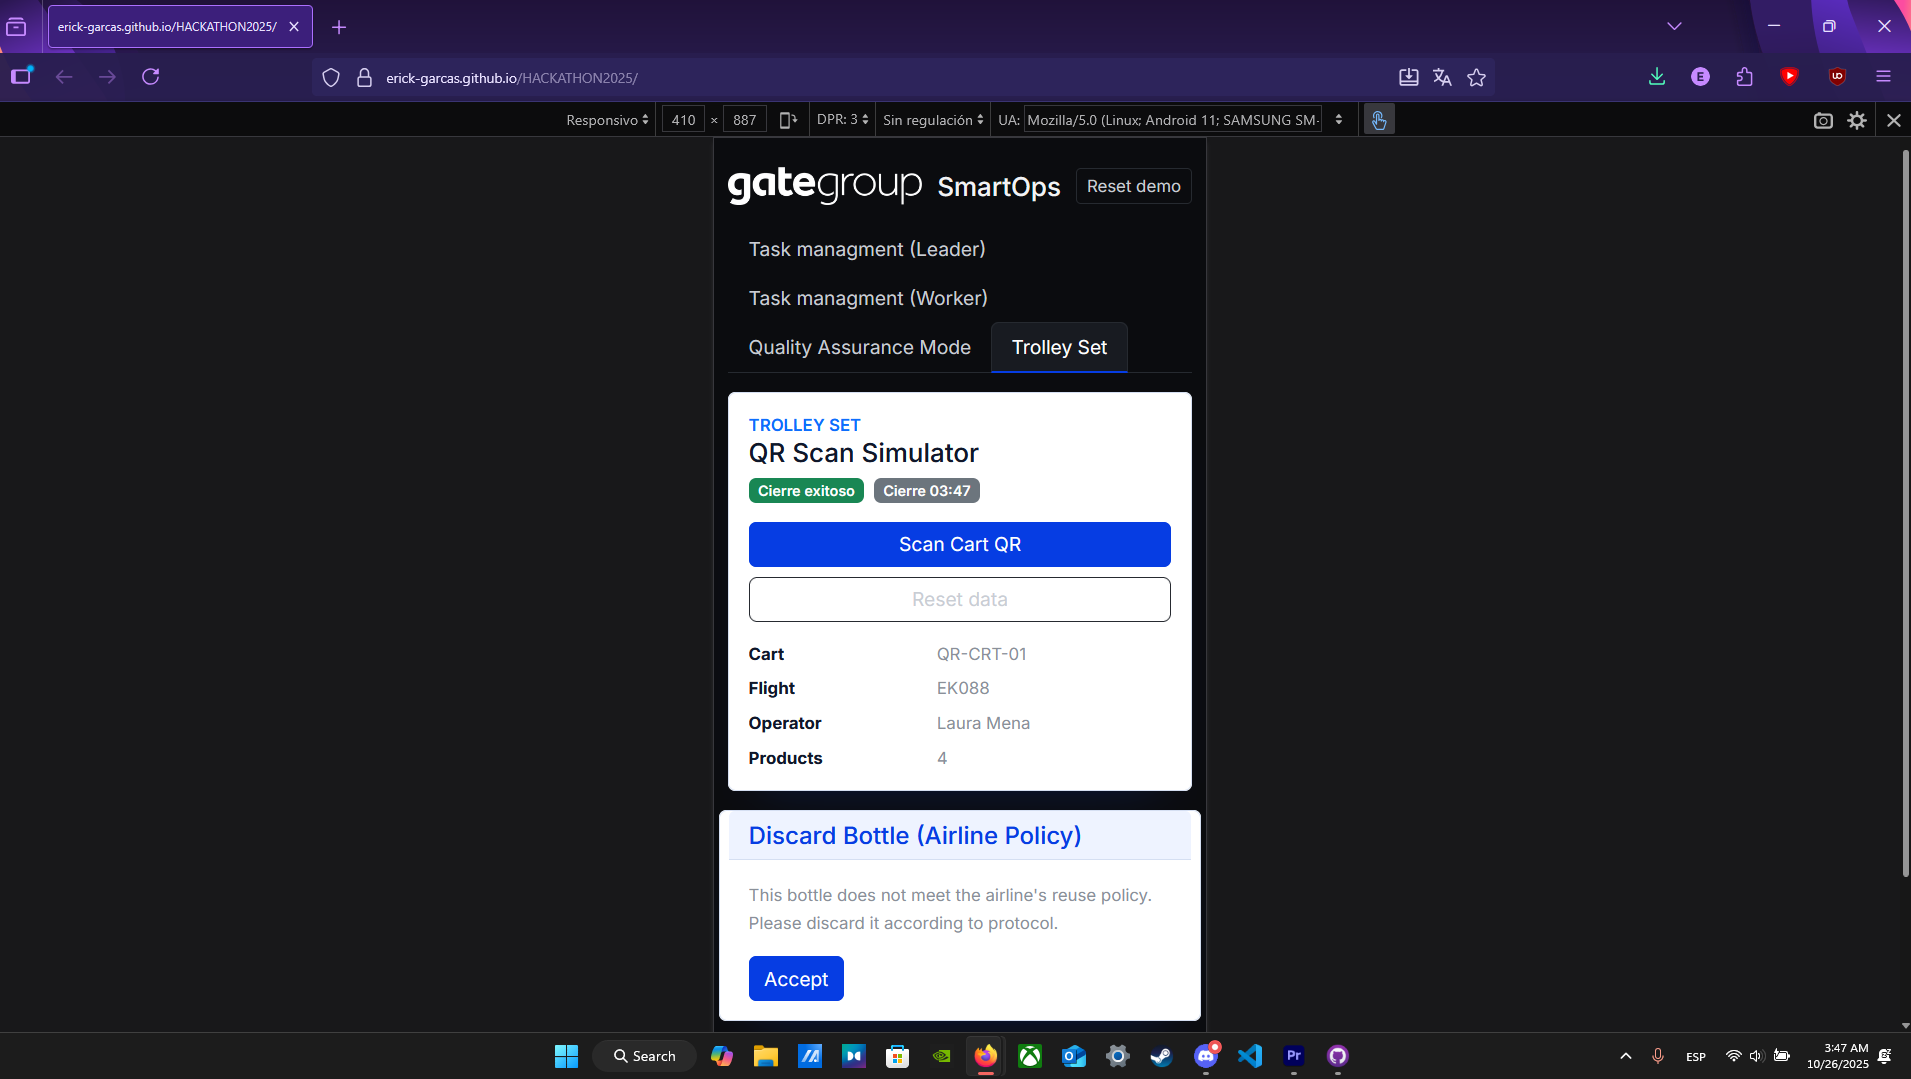Click the Scan Cart QR button

[x=959, y=544]
